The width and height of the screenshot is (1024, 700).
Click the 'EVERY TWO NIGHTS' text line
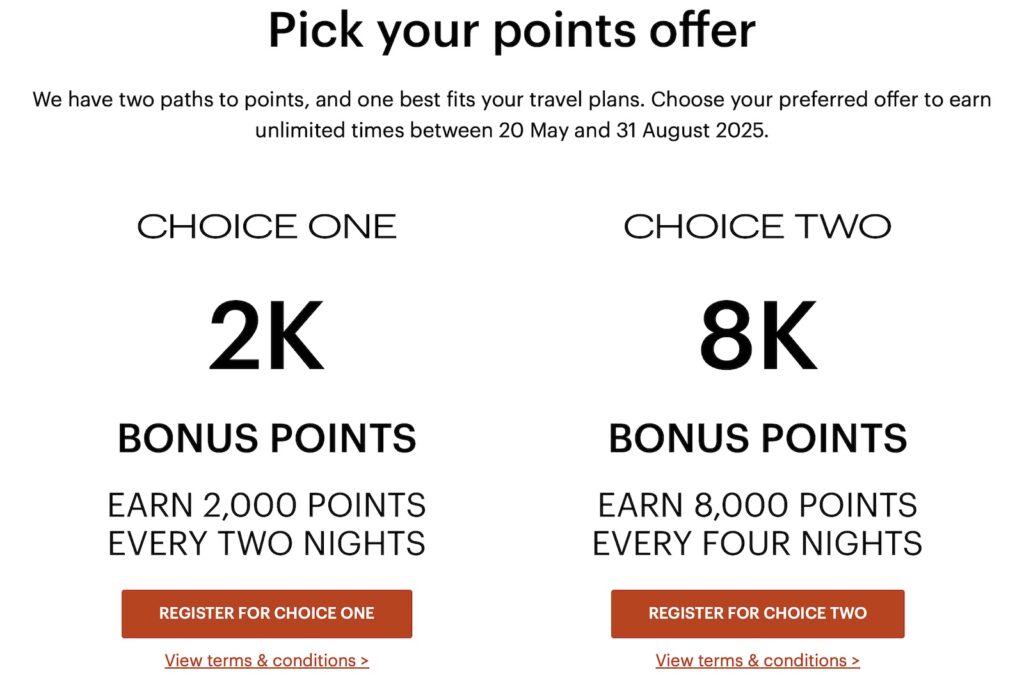point(266,544)
